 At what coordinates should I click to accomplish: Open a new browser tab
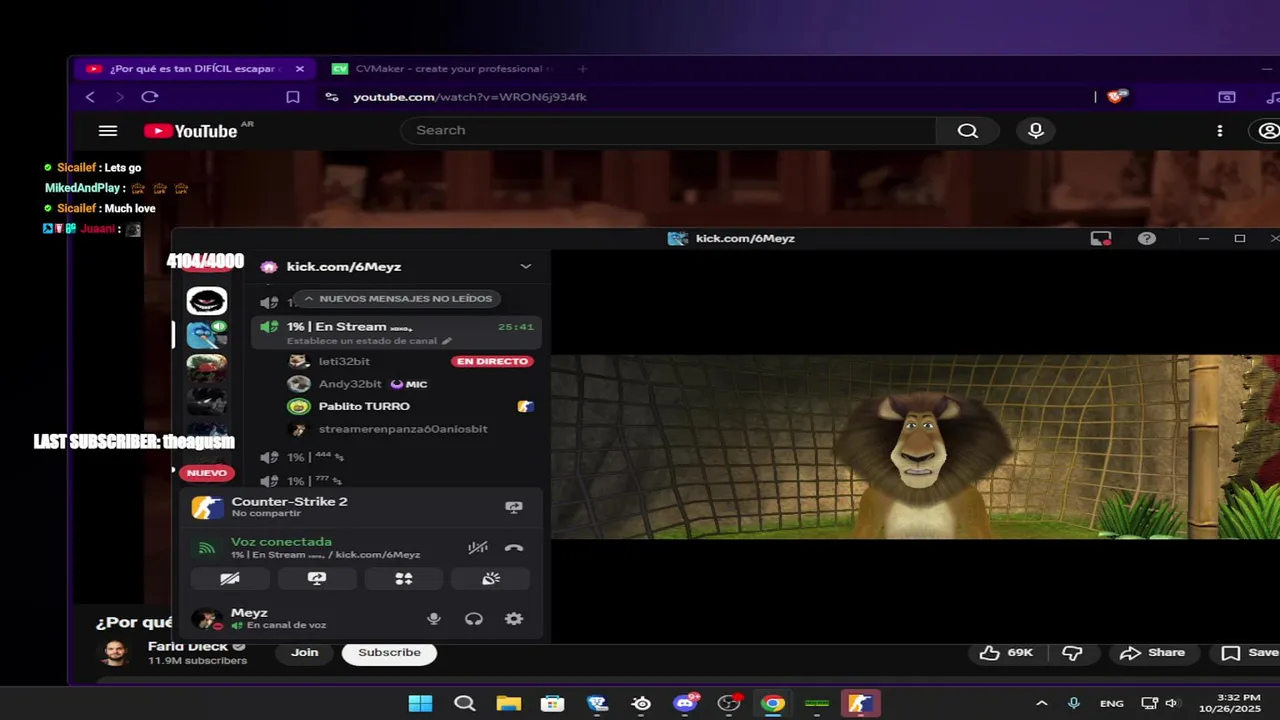583,69
